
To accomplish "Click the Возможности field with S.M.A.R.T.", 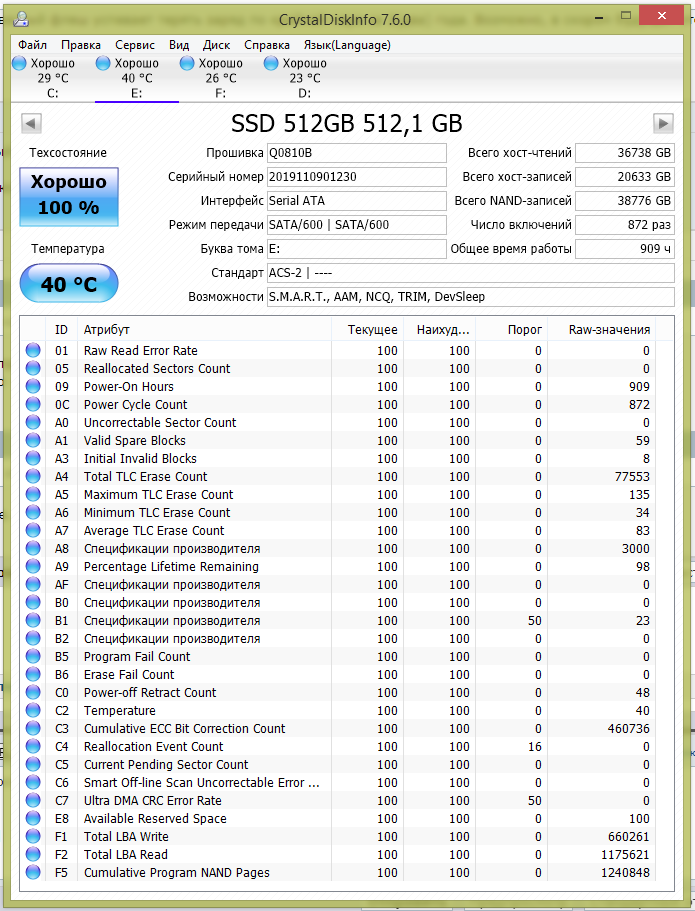I will (x=471, y=296).
